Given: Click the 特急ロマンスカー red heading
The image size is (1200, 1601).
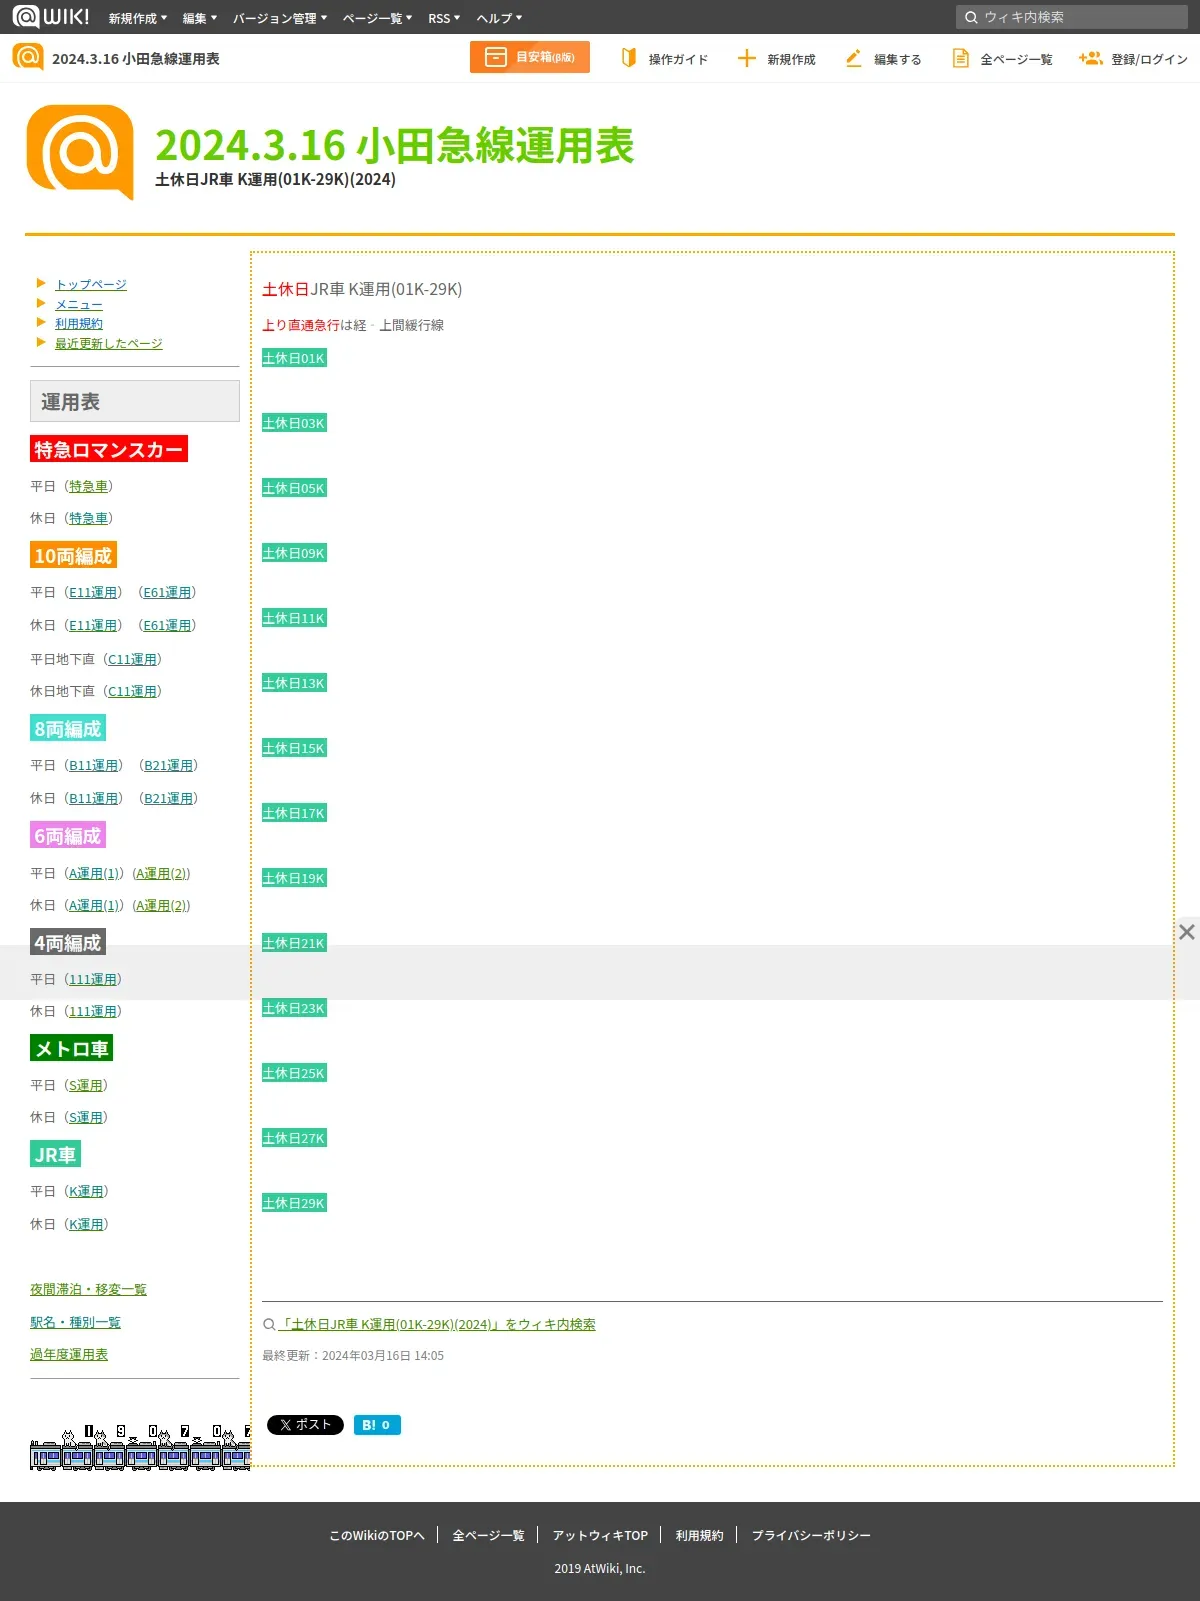Looking at the screenshot, I should pyautogui.click(x=109, y=449).
